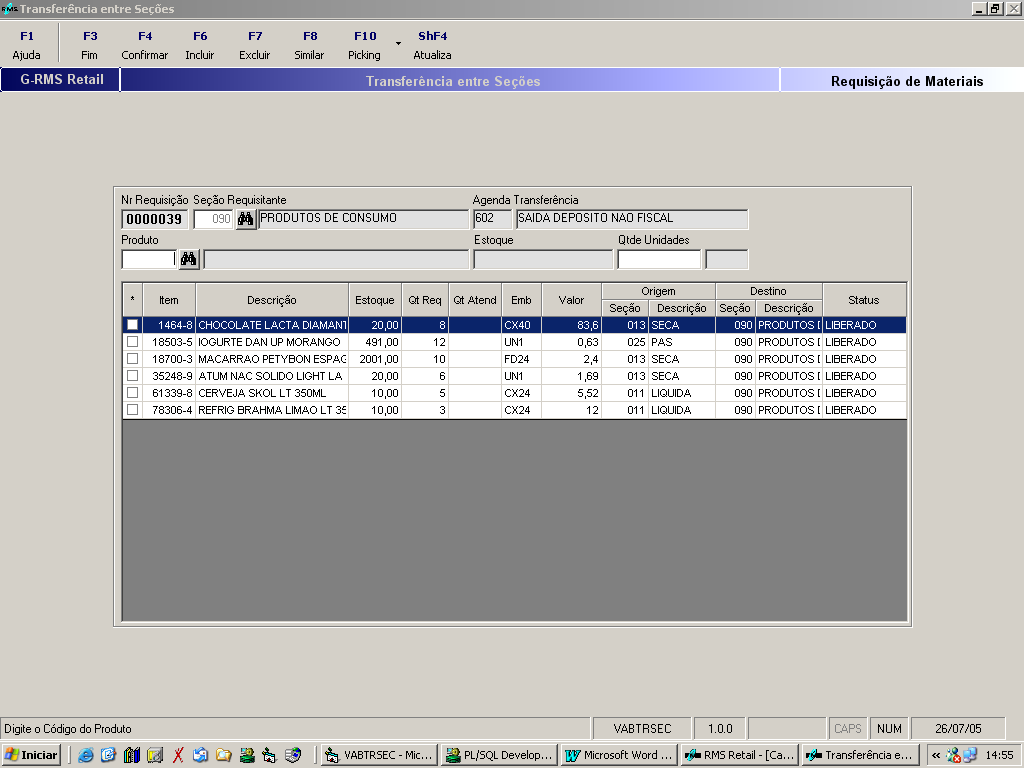Click the Qt Req column header

424,300
